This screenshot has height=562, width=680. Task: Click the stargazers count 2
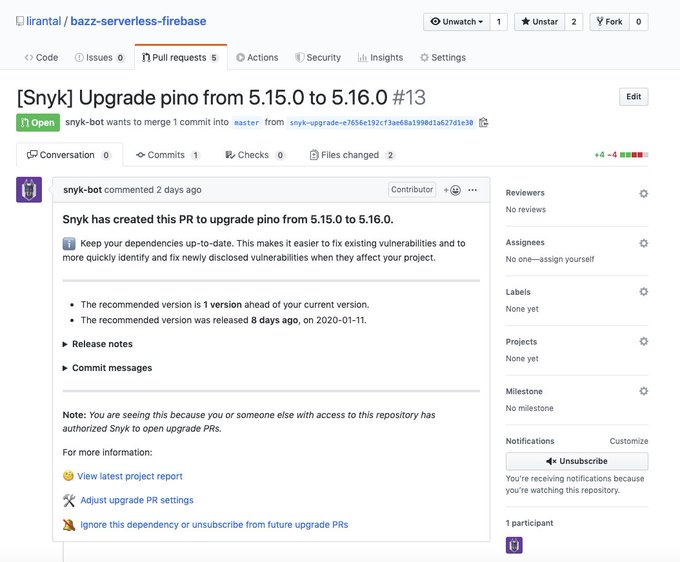[x=574, y=22]
